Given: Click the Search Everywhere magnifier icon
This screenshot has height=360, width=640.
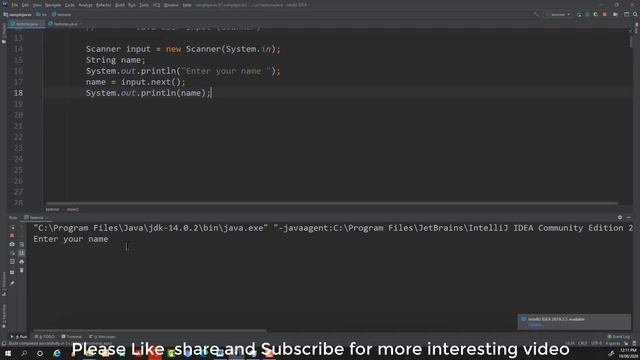Looking at the screenshot, I should pyautogui.click(x=636, y=14).
